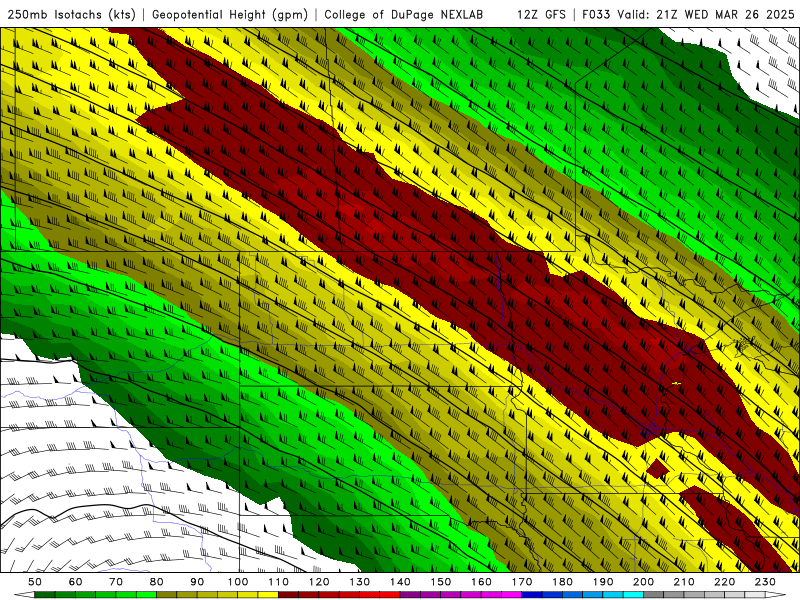Screen dimensions: 800x600
Task: Click the '60' value on the color scale
Action: click(x=76, y=582)
